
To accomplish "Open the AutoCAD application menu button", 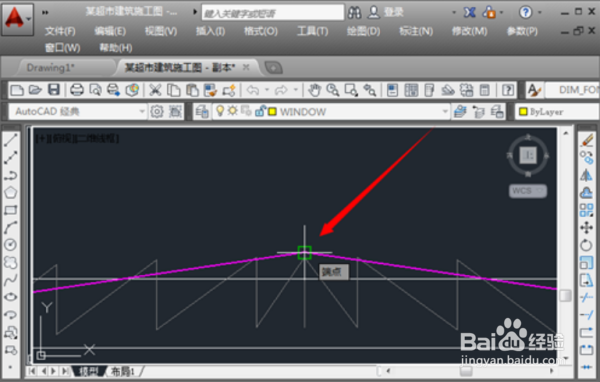I will 17,19.
